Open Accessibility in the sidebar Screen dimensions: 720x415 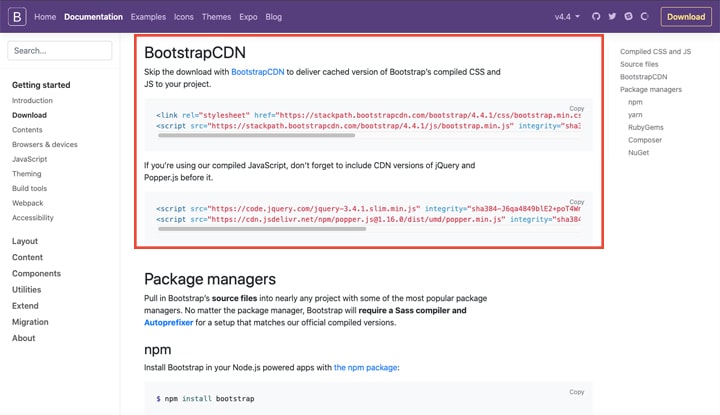click(x=33, y=218)
